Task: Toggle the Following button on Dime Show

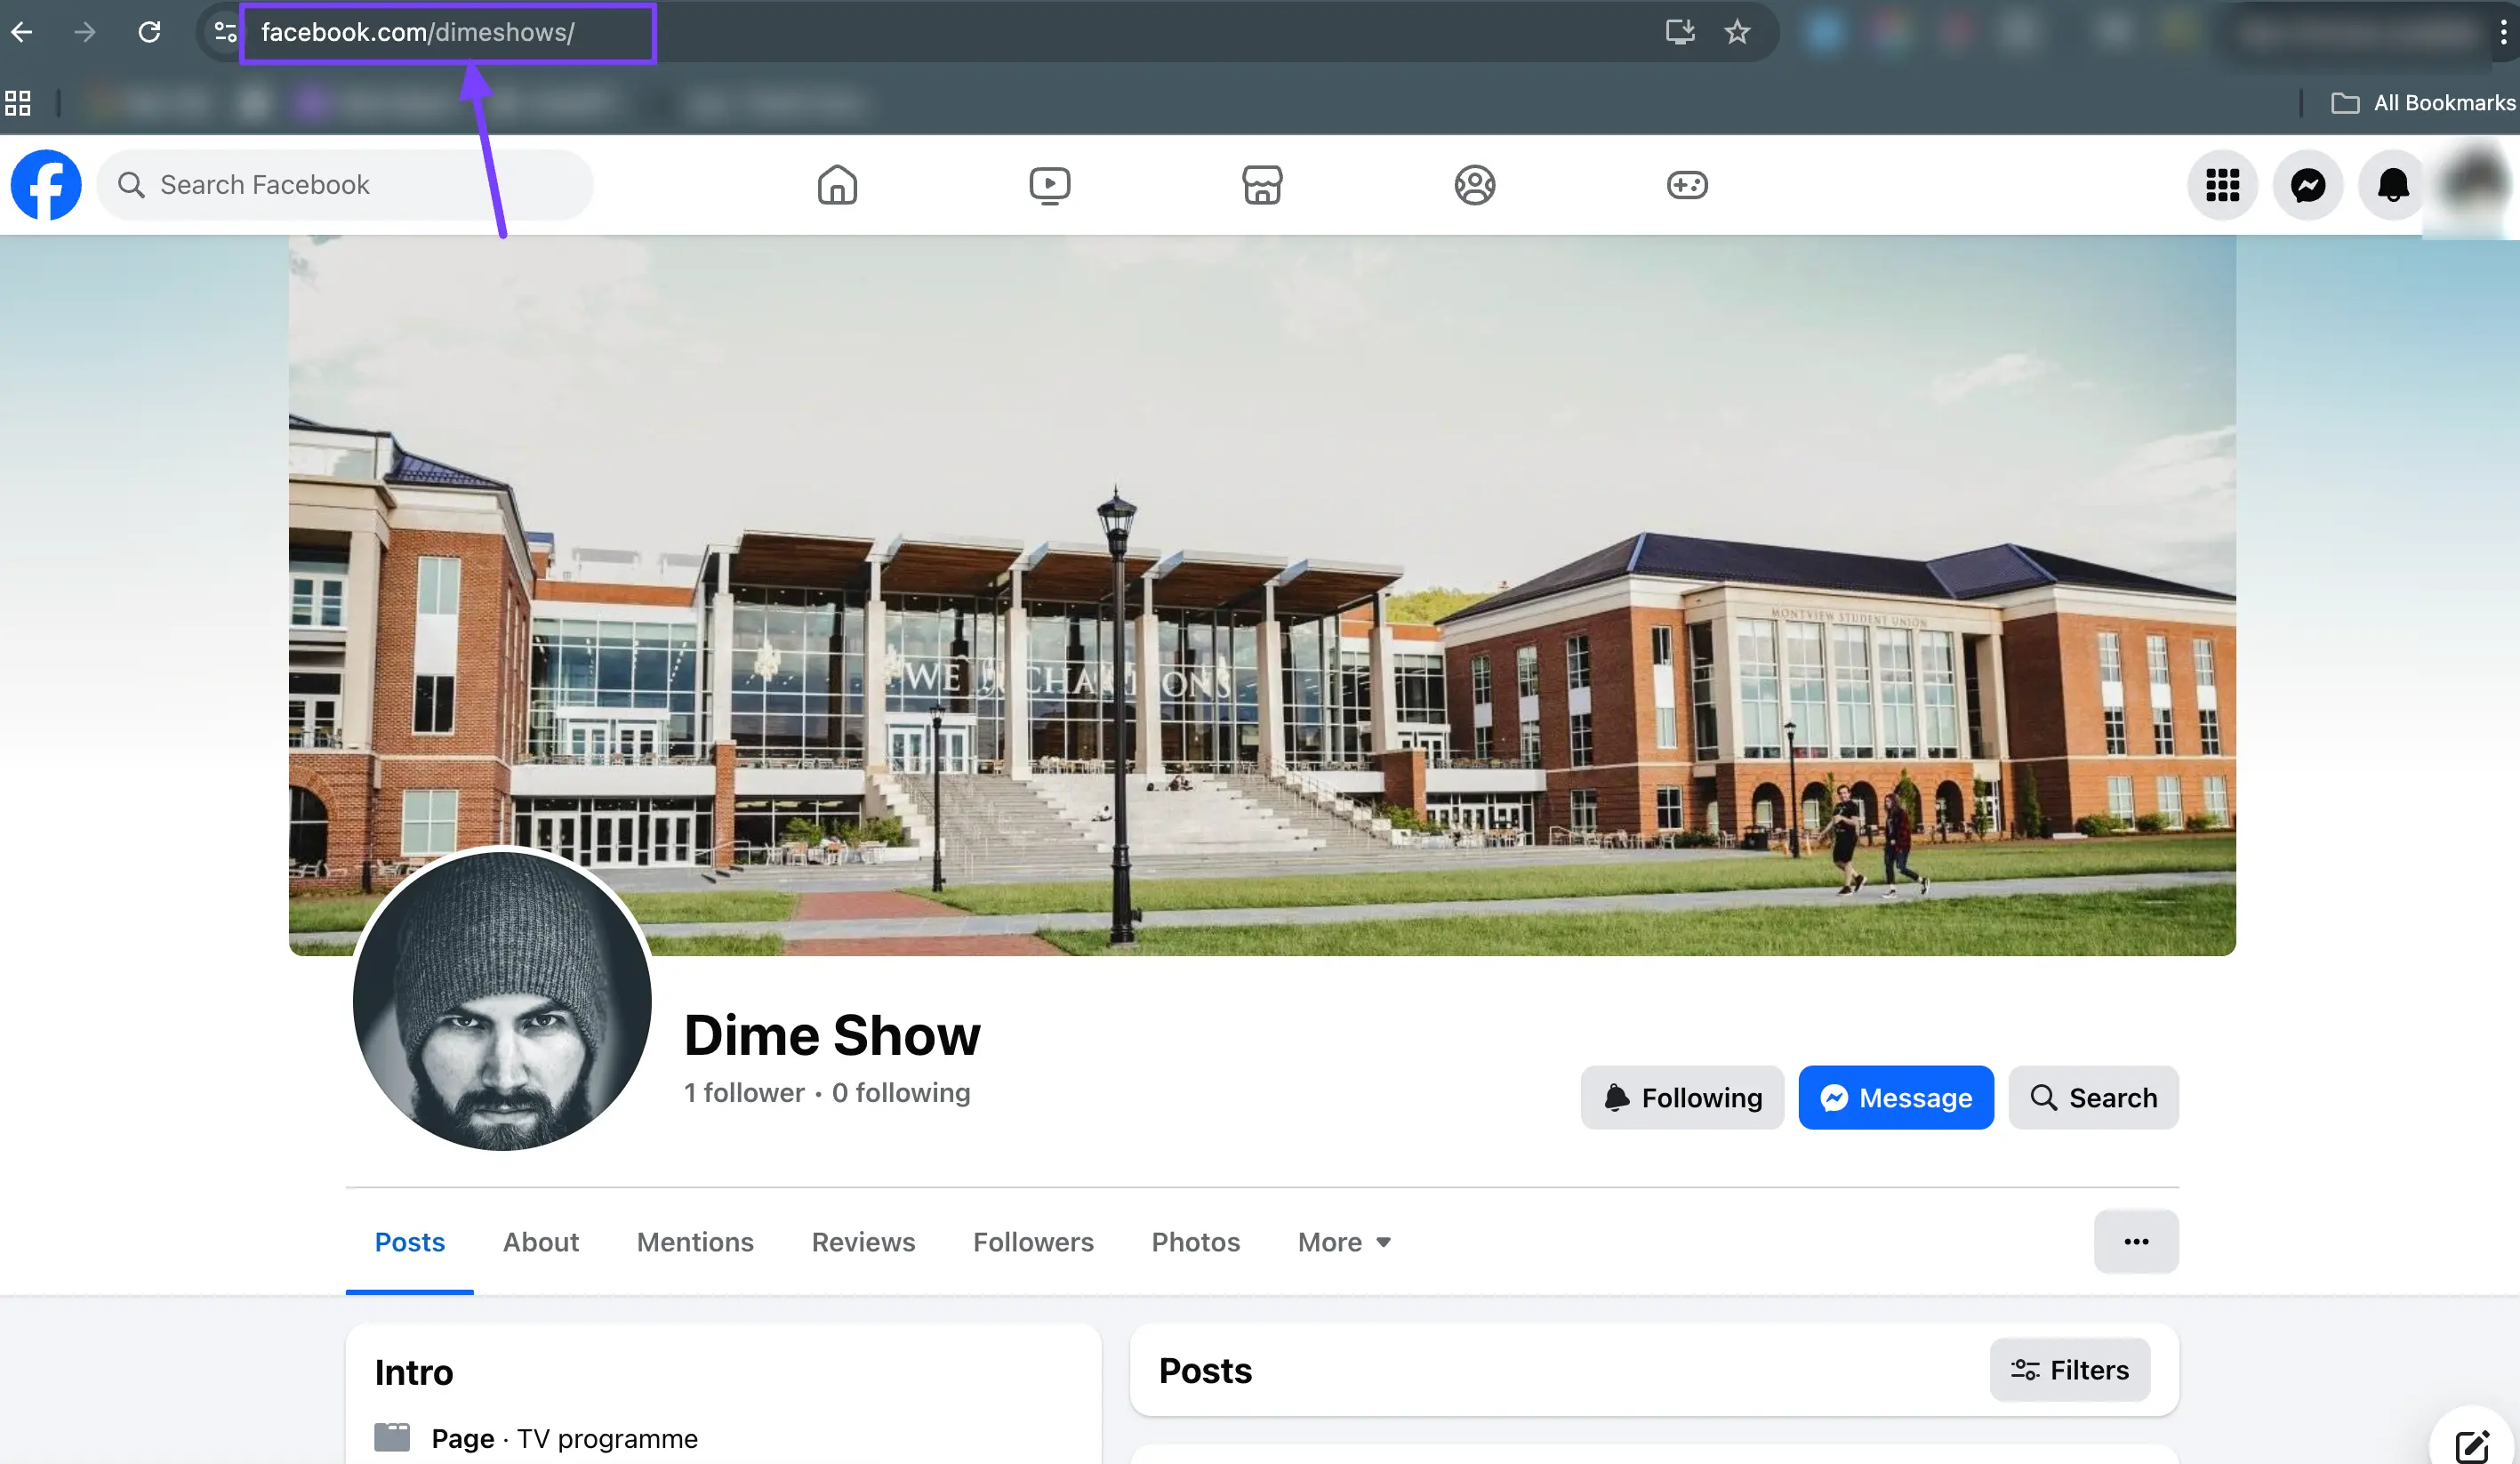Action: 1682,1098
